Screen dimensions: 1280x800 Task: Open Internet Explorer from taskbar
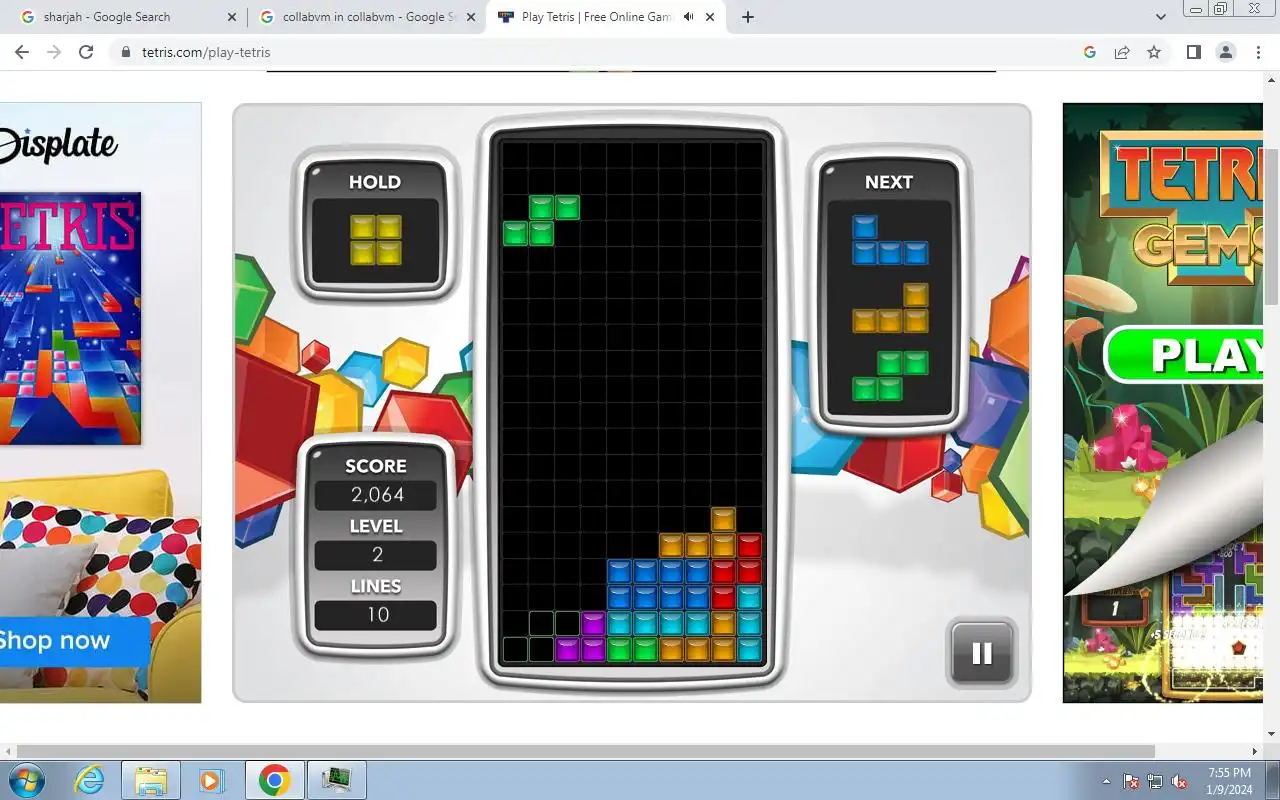click(x=90, y=780)
